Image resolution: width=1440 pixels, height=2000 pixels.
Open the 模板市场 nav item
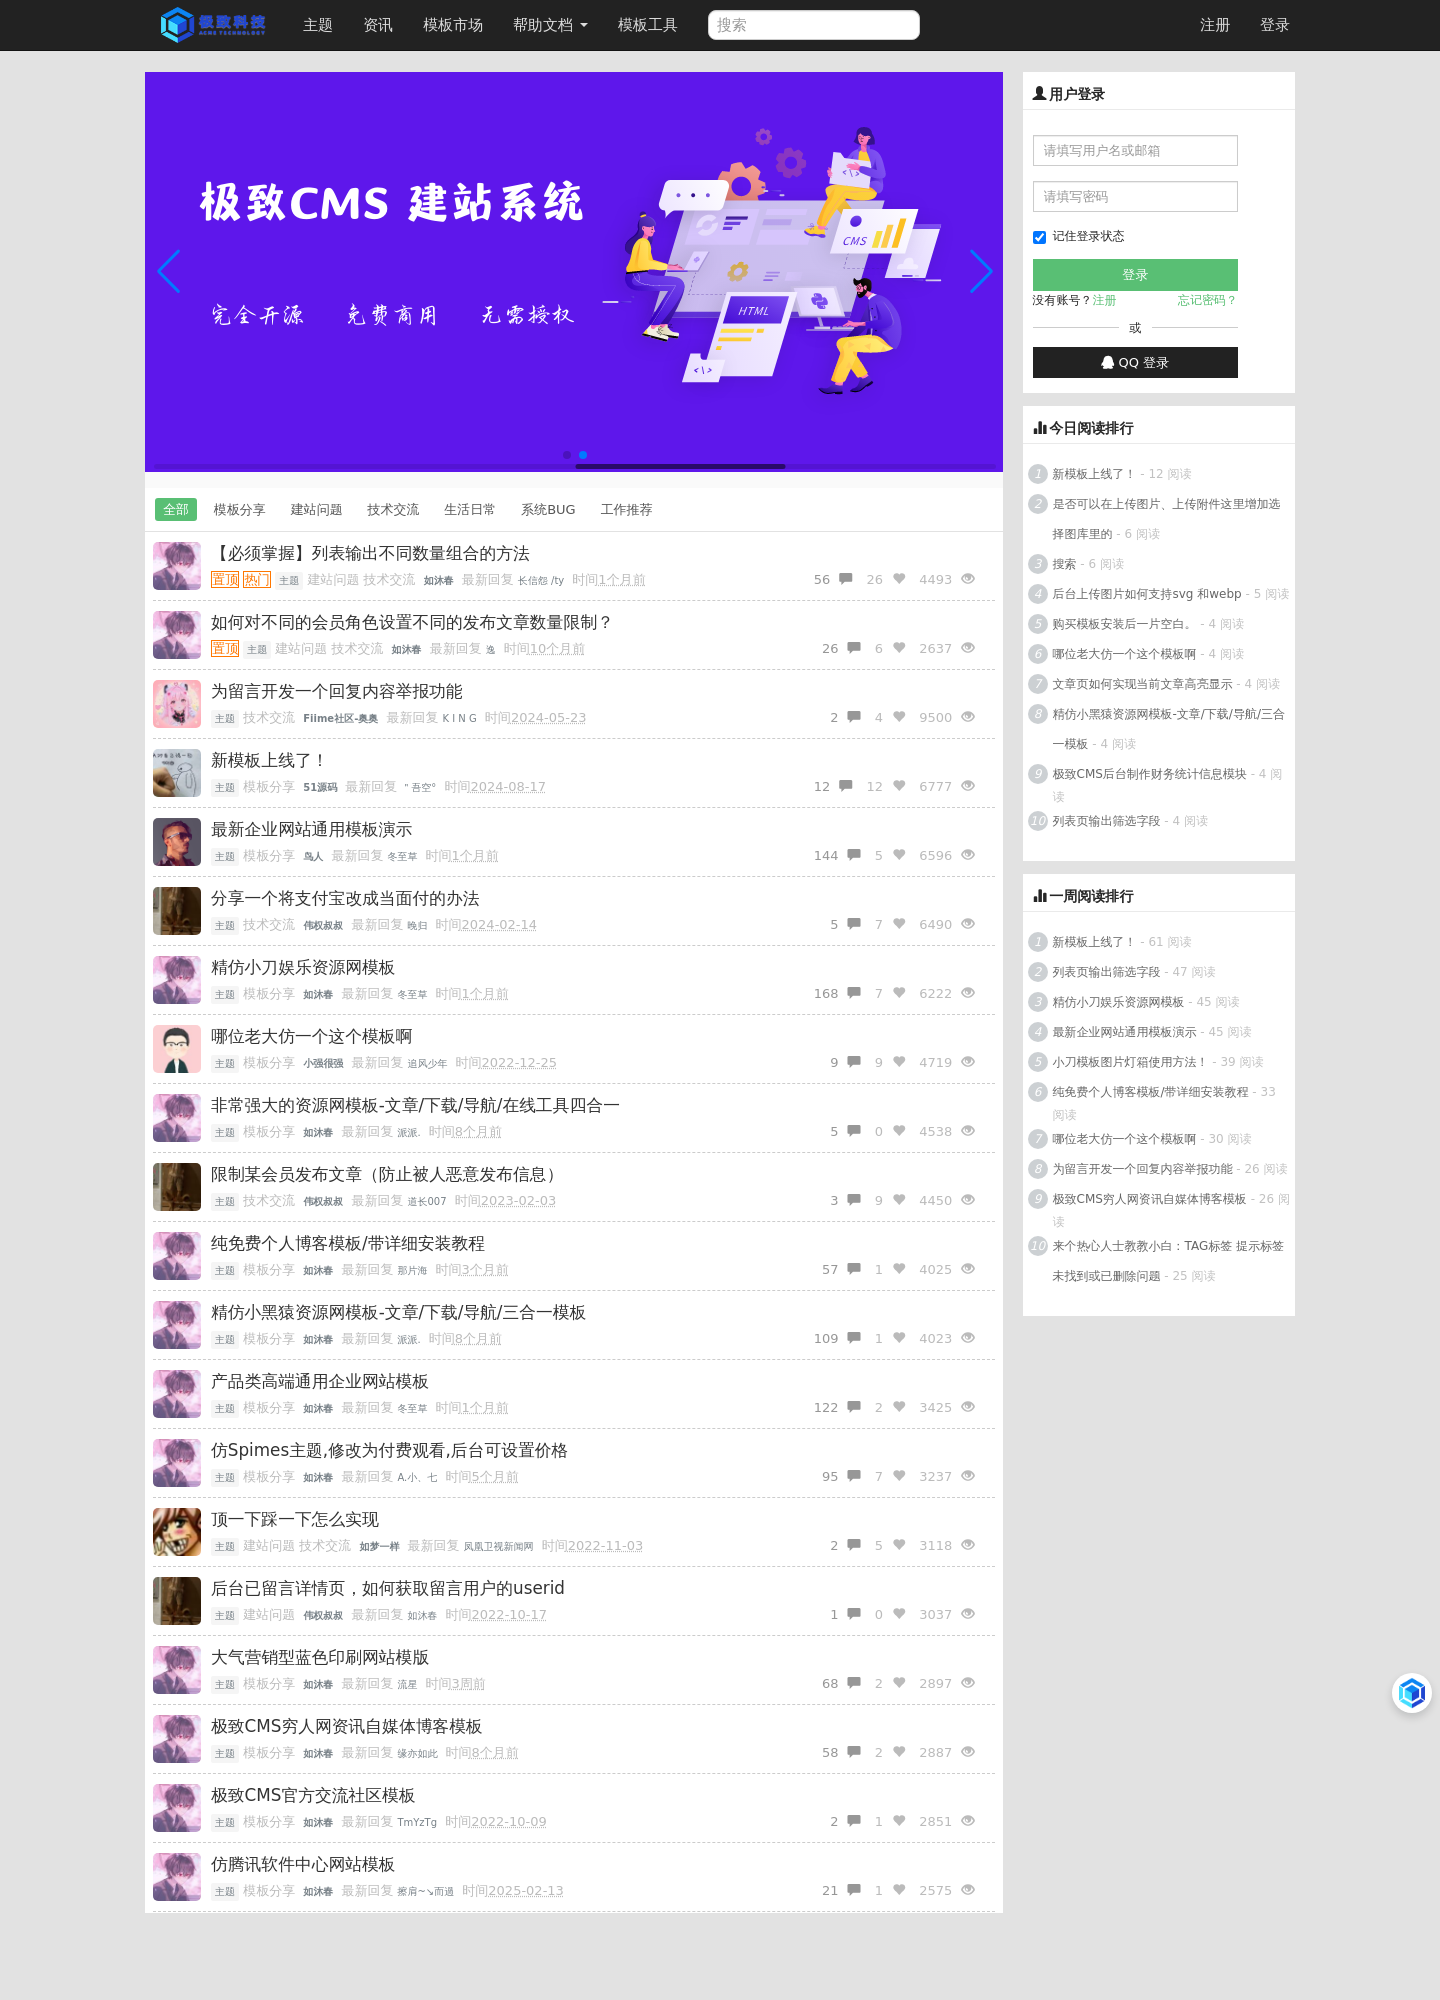[x=453, y=25]
